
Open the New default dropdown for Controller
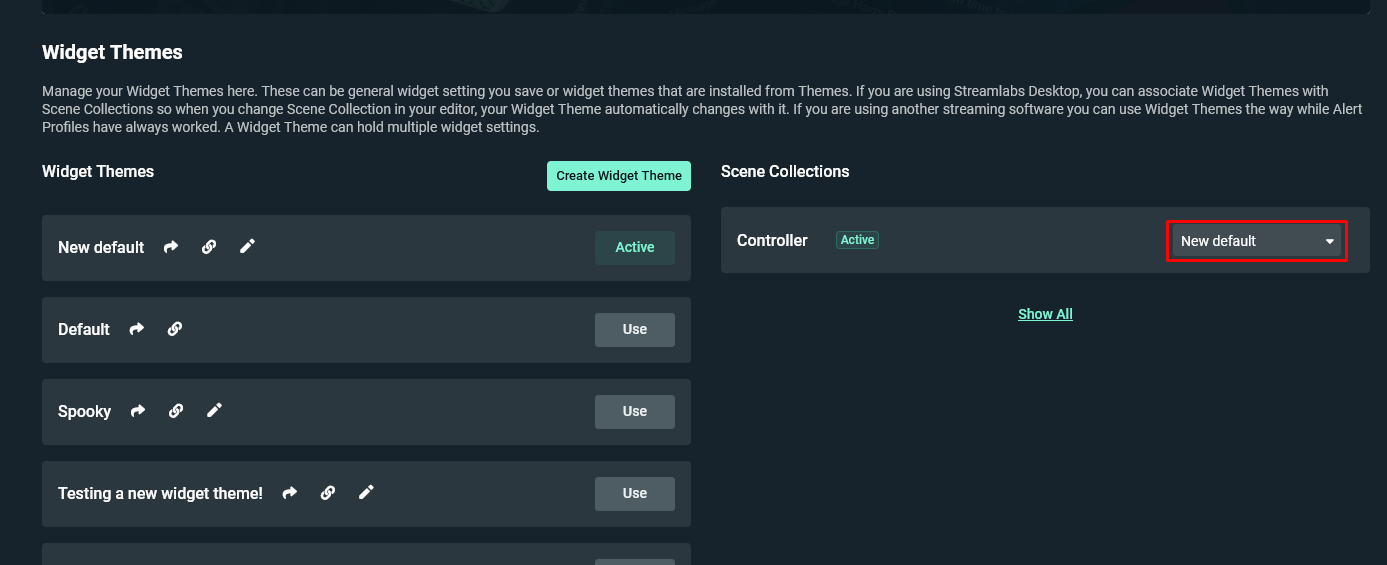point(1257,241)
